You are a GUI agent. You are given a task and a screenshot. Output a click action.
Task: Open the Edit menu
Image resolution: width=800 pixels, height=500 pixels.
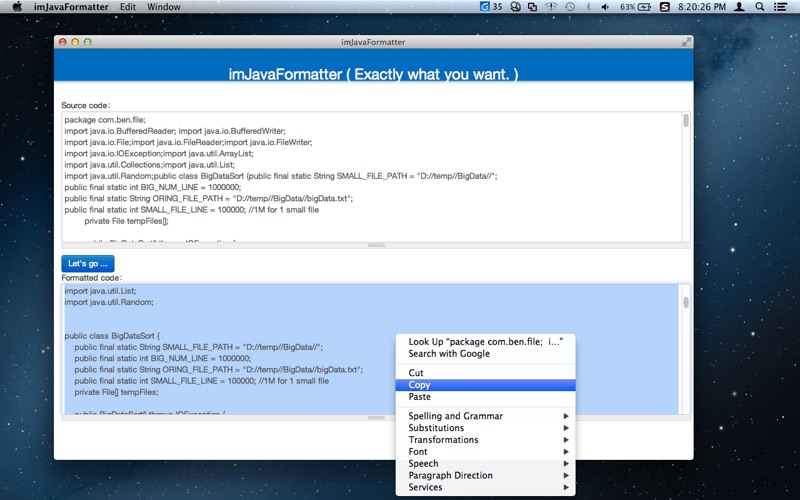[x=128, y=7]
